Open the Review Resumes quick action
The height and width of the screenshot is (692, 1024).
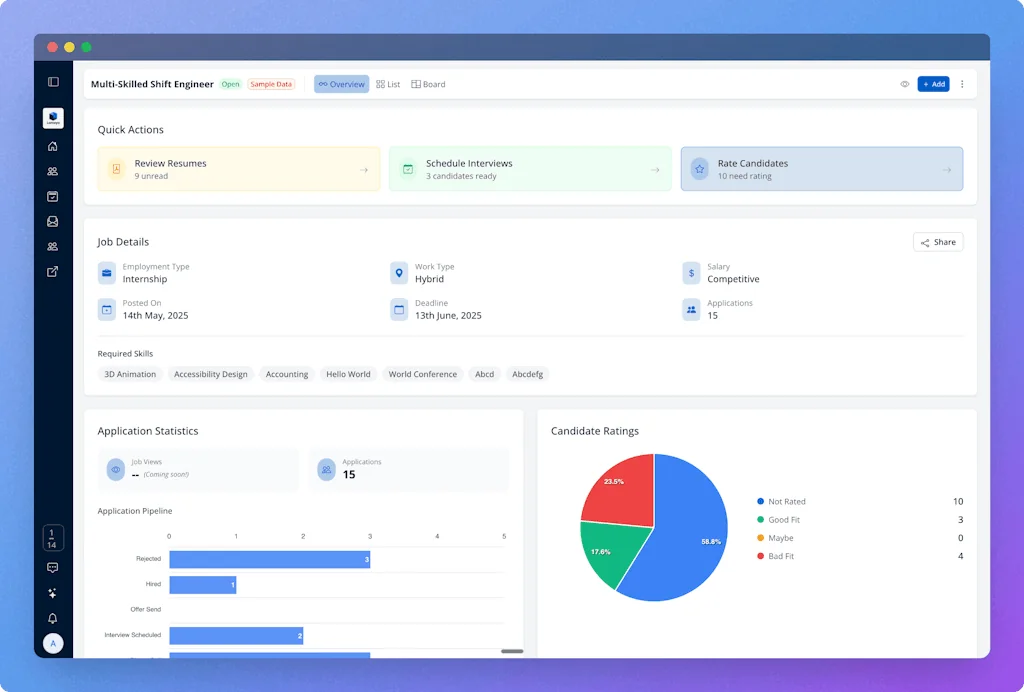coord(238,169)
